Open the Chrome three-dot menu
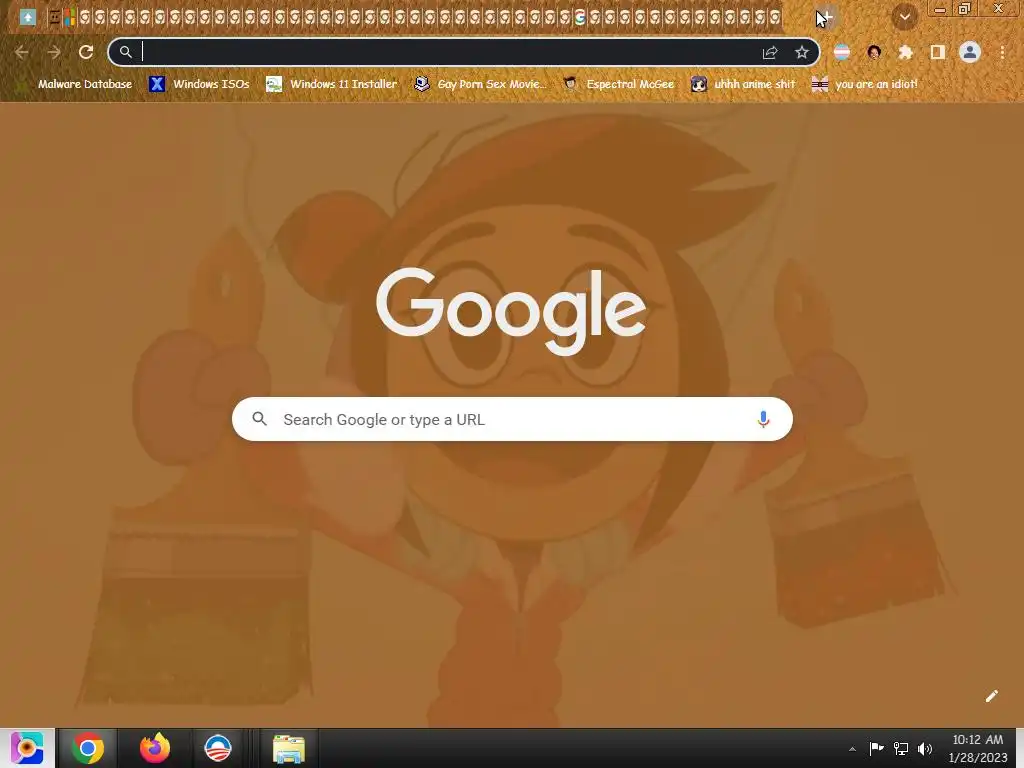Screen dimensions: 1024x768 (1002, 52)
